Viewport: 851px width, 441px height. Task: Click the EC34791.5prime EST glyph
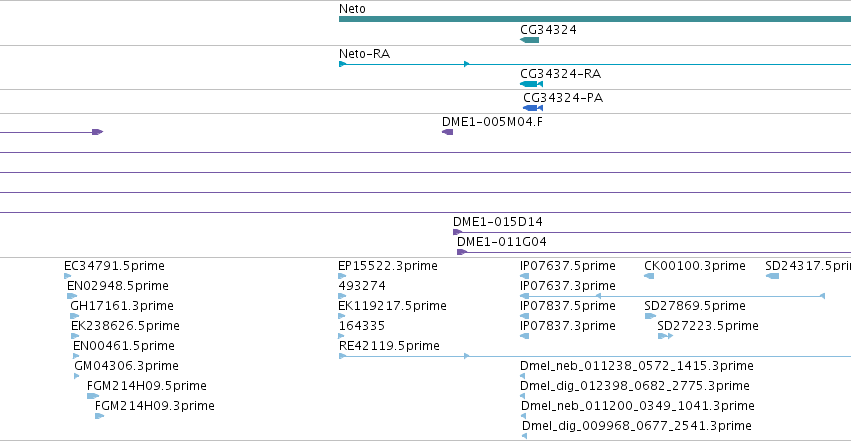coord(67,276)
